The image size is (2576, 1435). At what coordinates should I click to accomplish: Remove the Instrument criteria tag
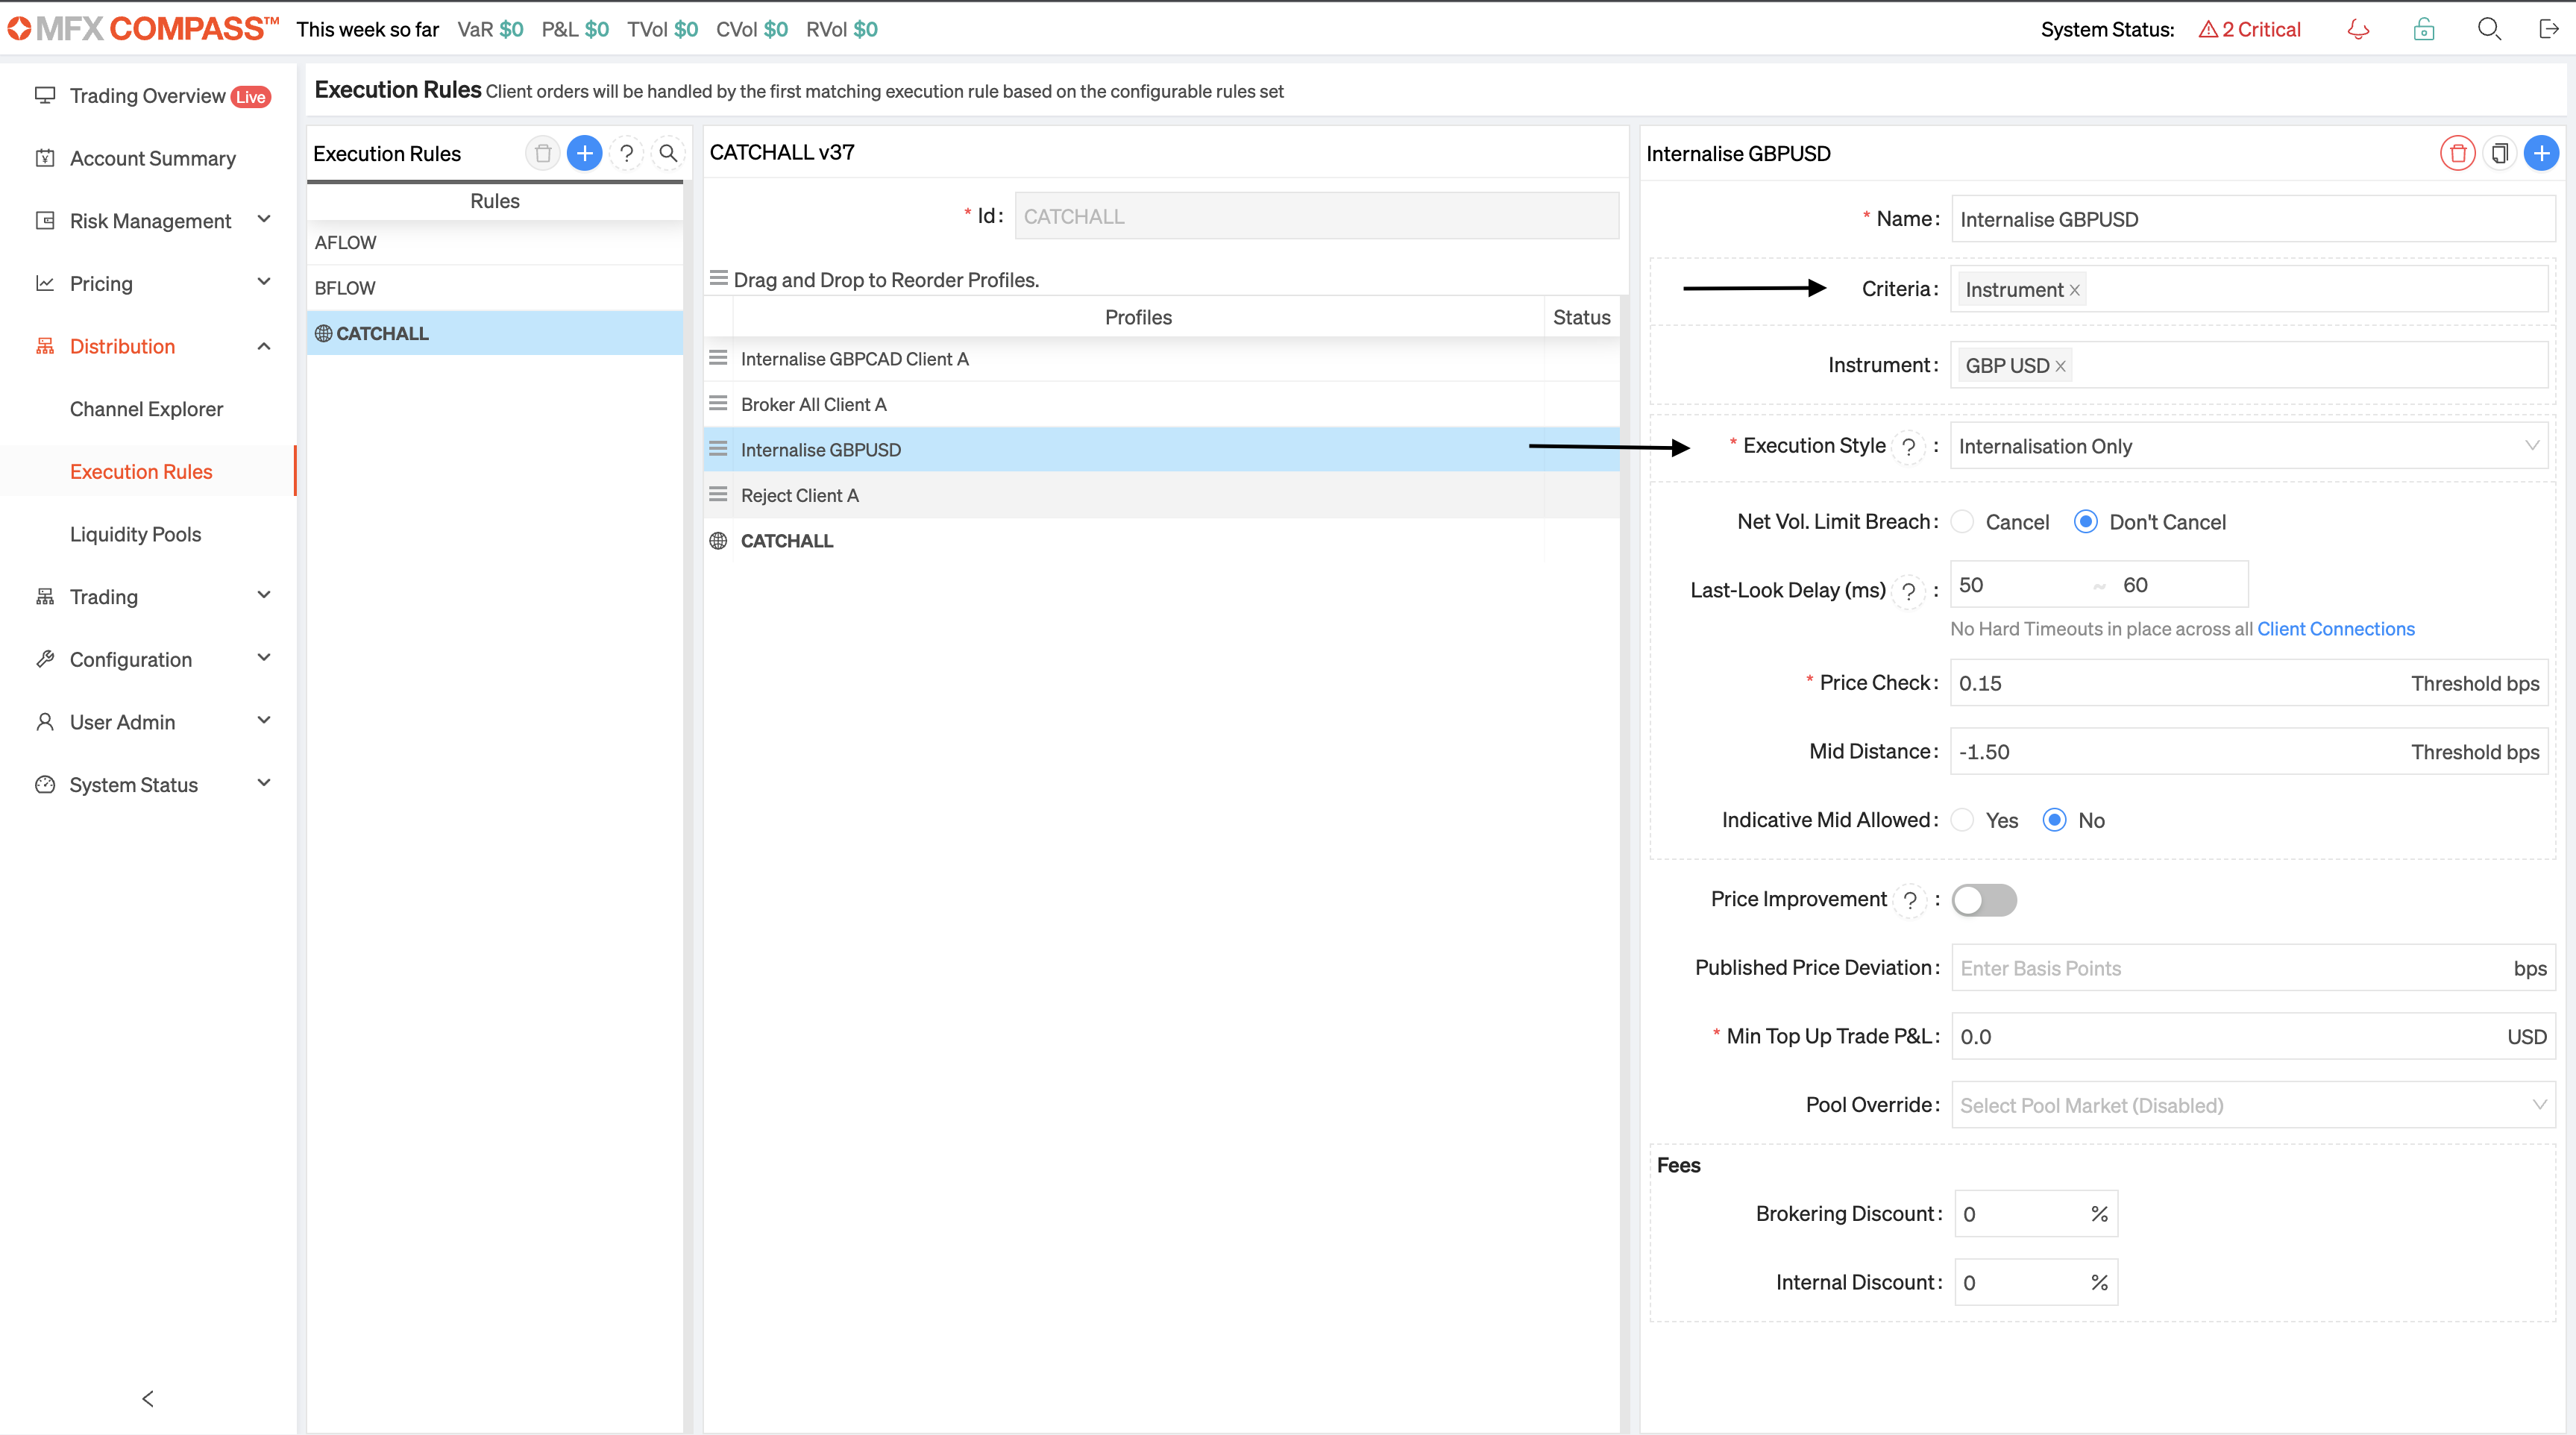[2075, 290]
